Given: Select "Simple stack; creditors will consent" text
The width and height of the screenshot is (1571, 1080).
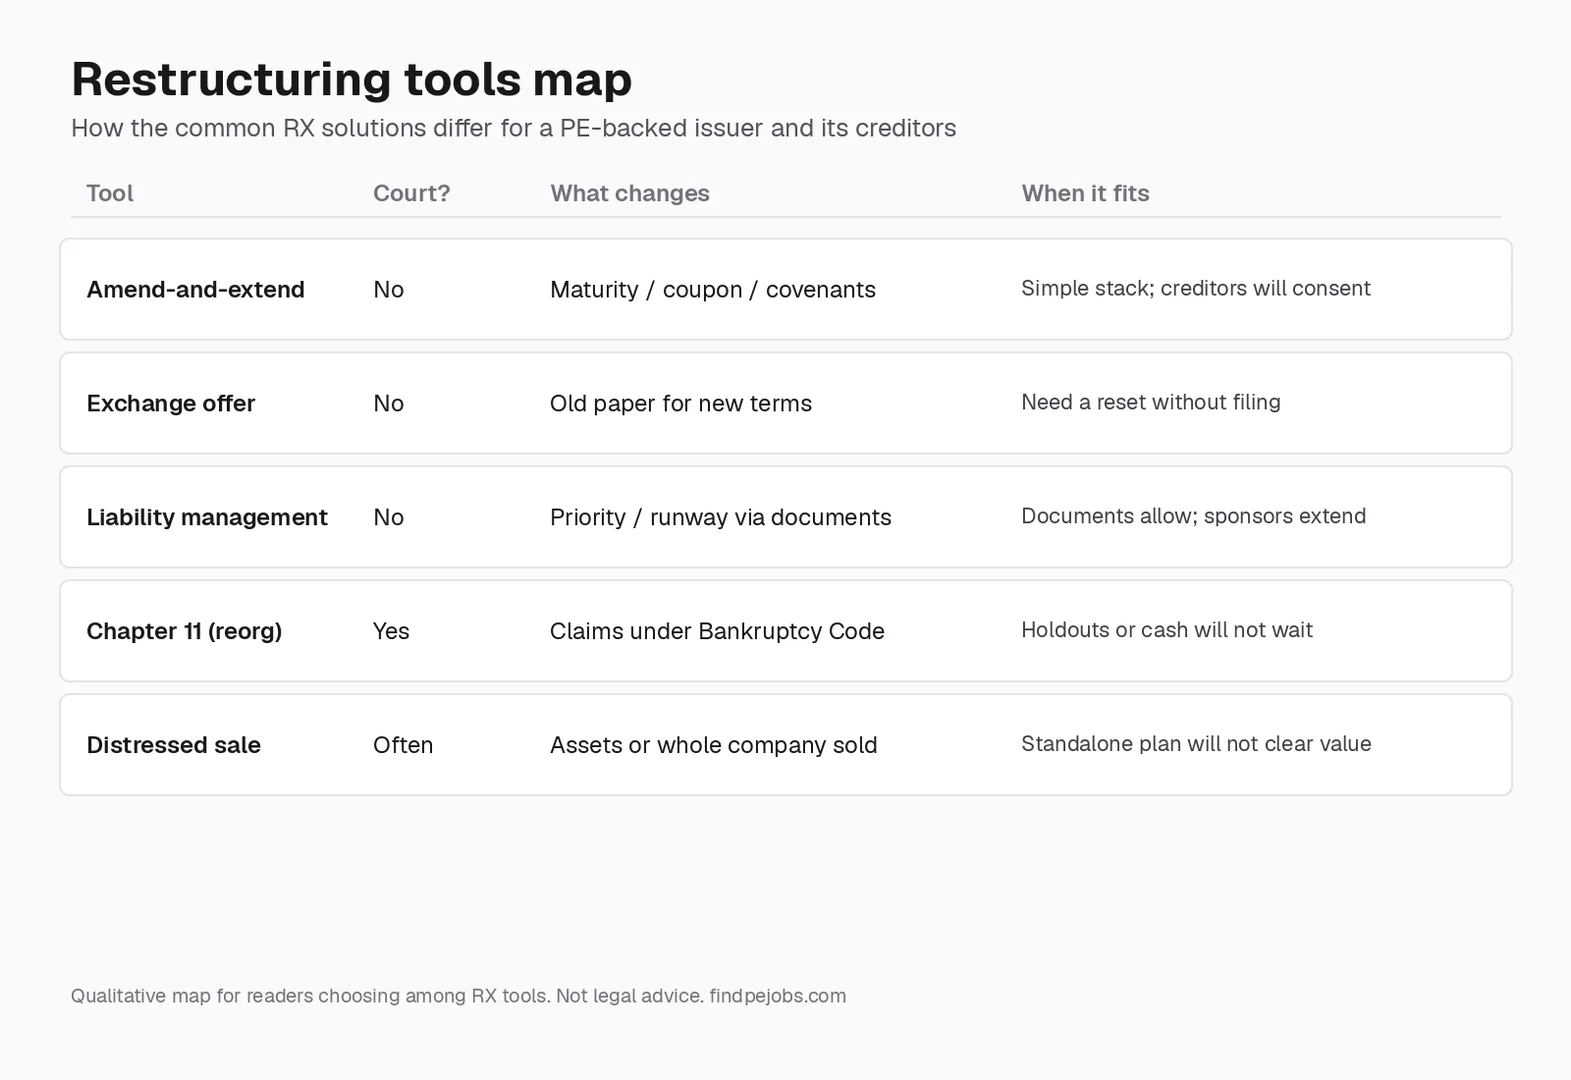Looking at the screenshot, I should click(x=1196, y=288).
